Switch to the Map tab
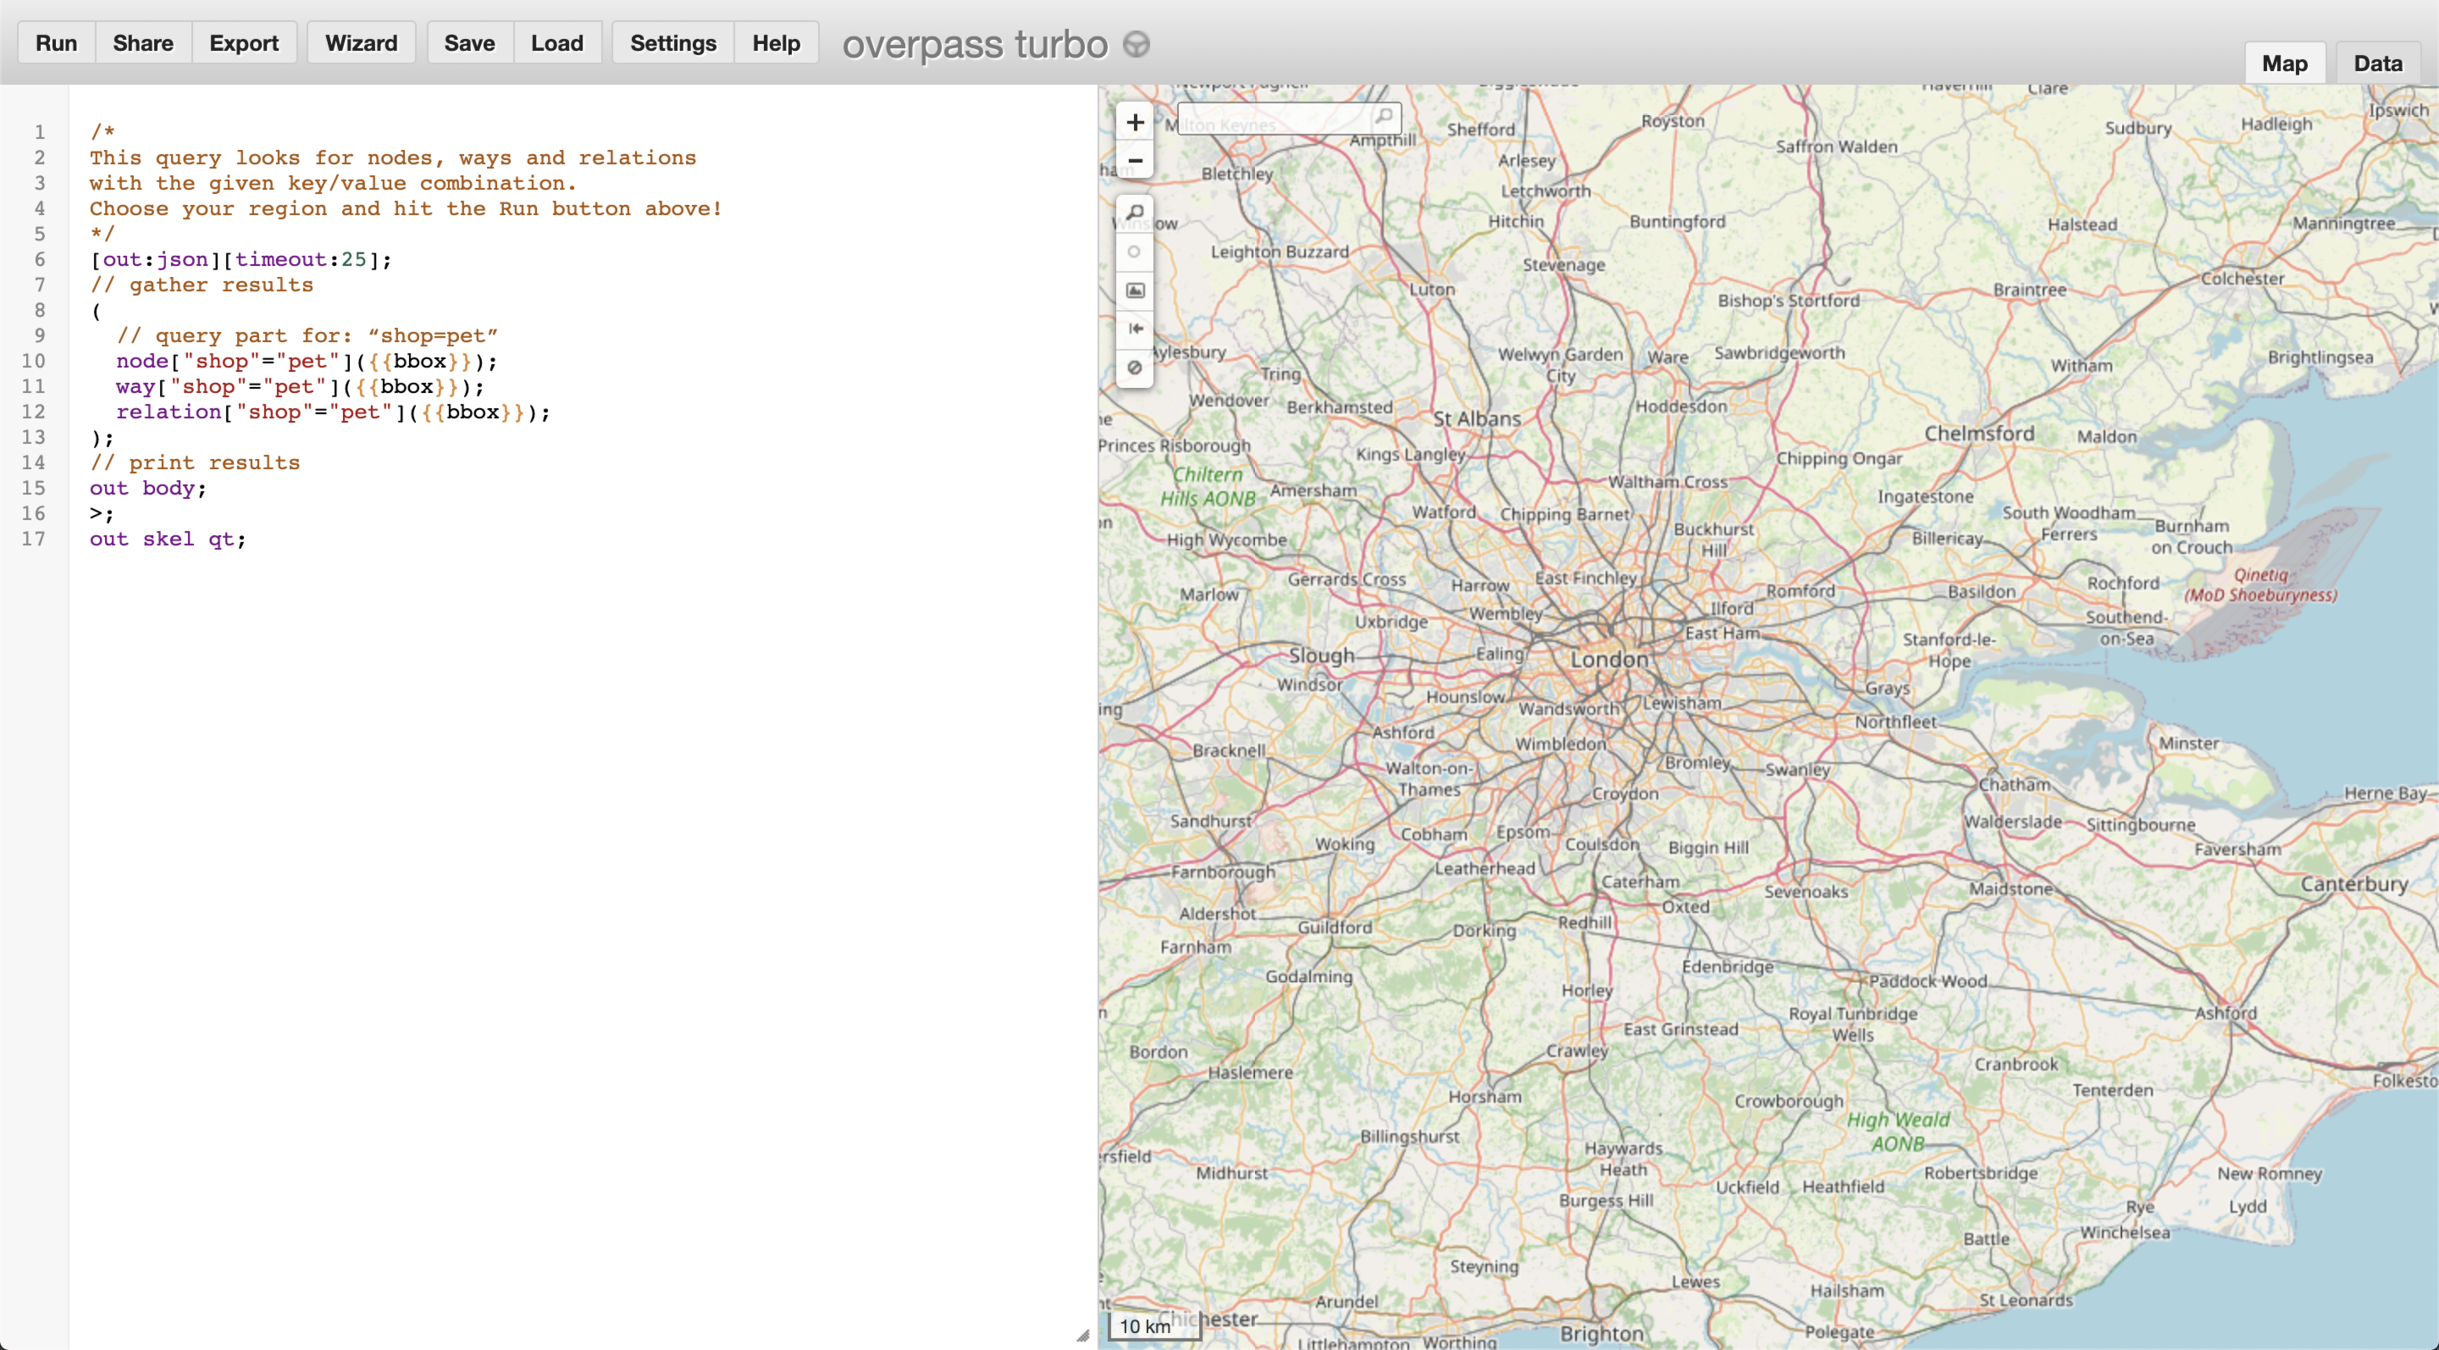 [2284, 63]
